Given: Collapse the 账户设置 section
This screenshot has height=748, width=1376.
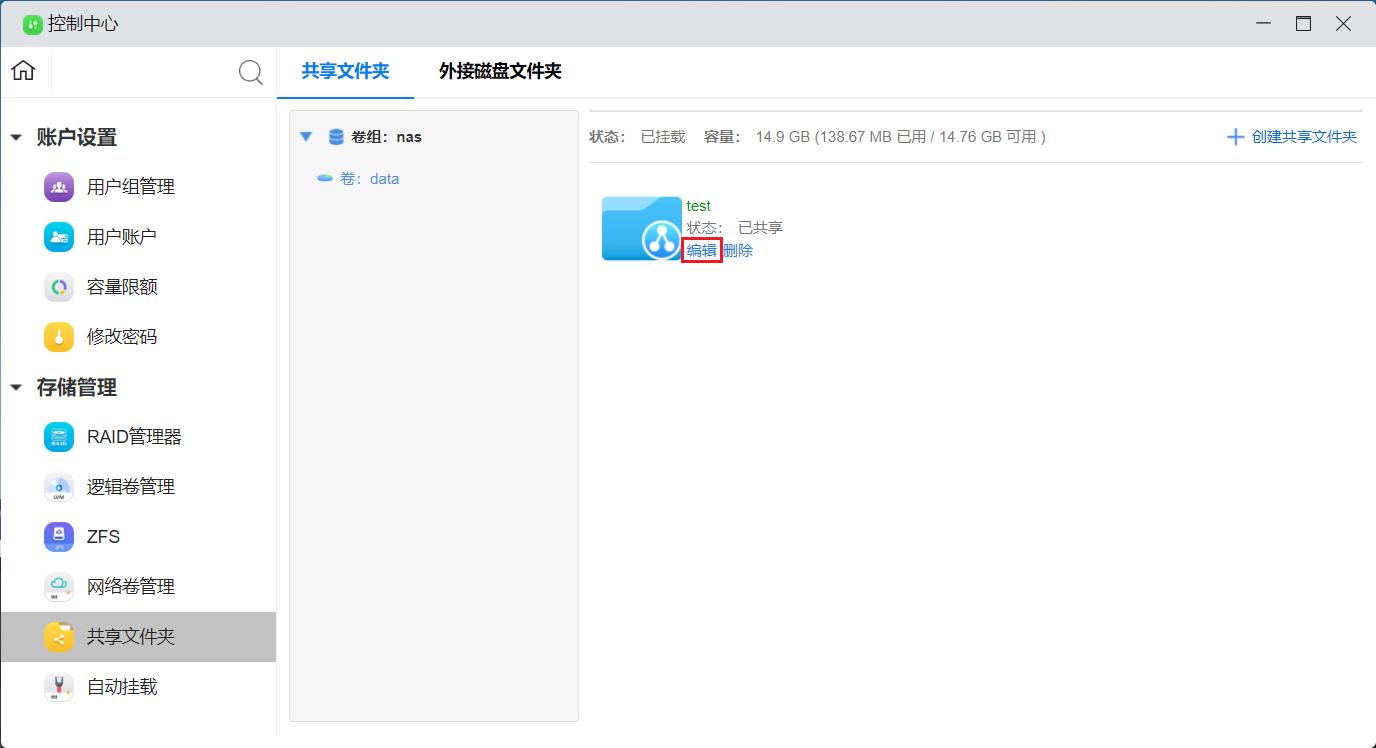Looking at the screenshot, I should tap(16, 138).
